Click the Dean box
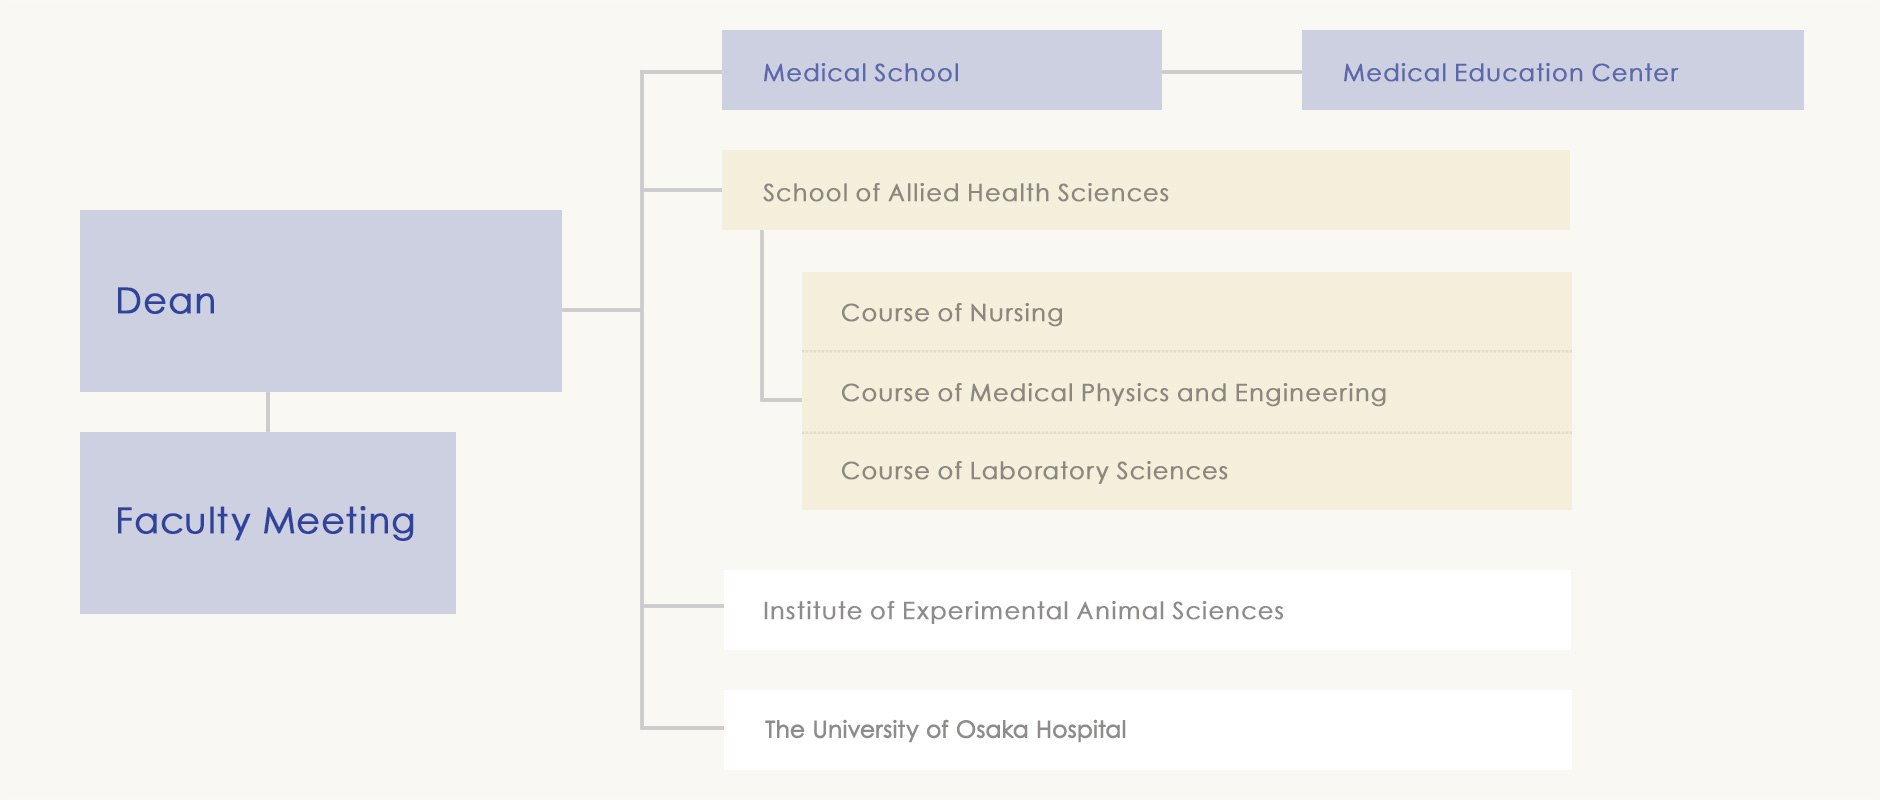Screen dimensions: 1880x800 [320, 300]
